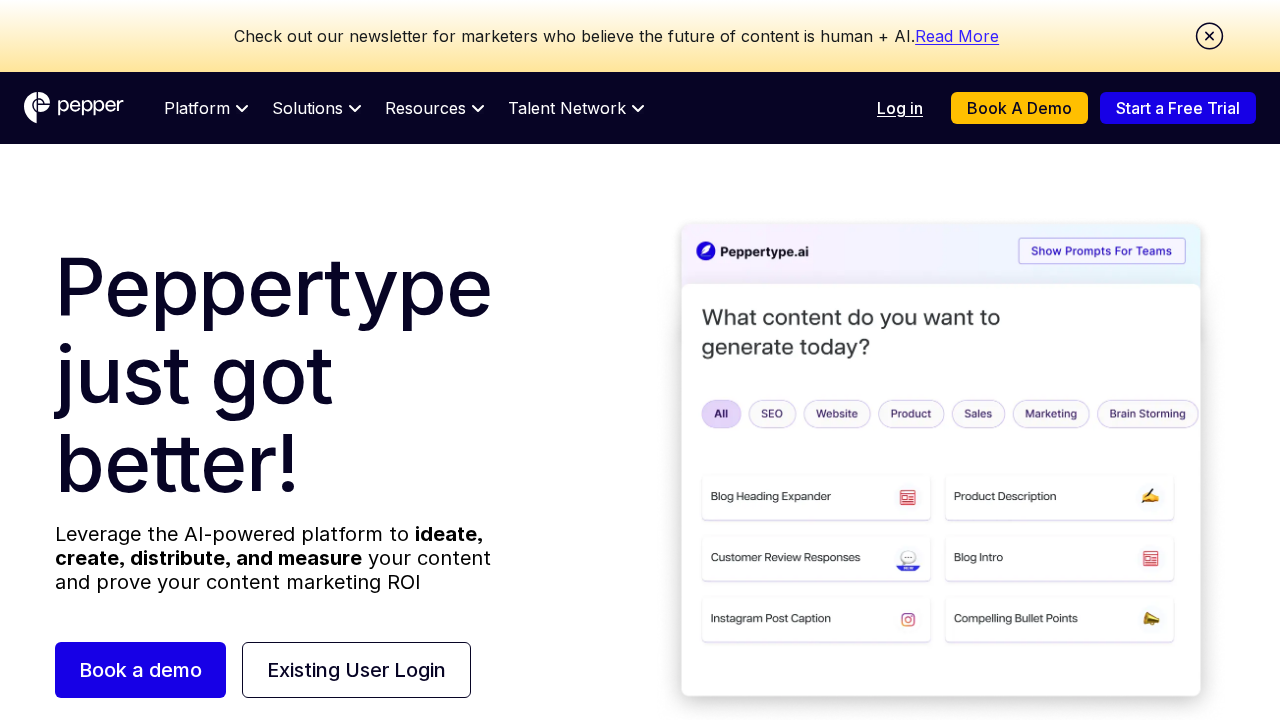Click the Customer Review Responses speech bubble icon
This screenshot has width=1280, height=720.
click(907, 557)
